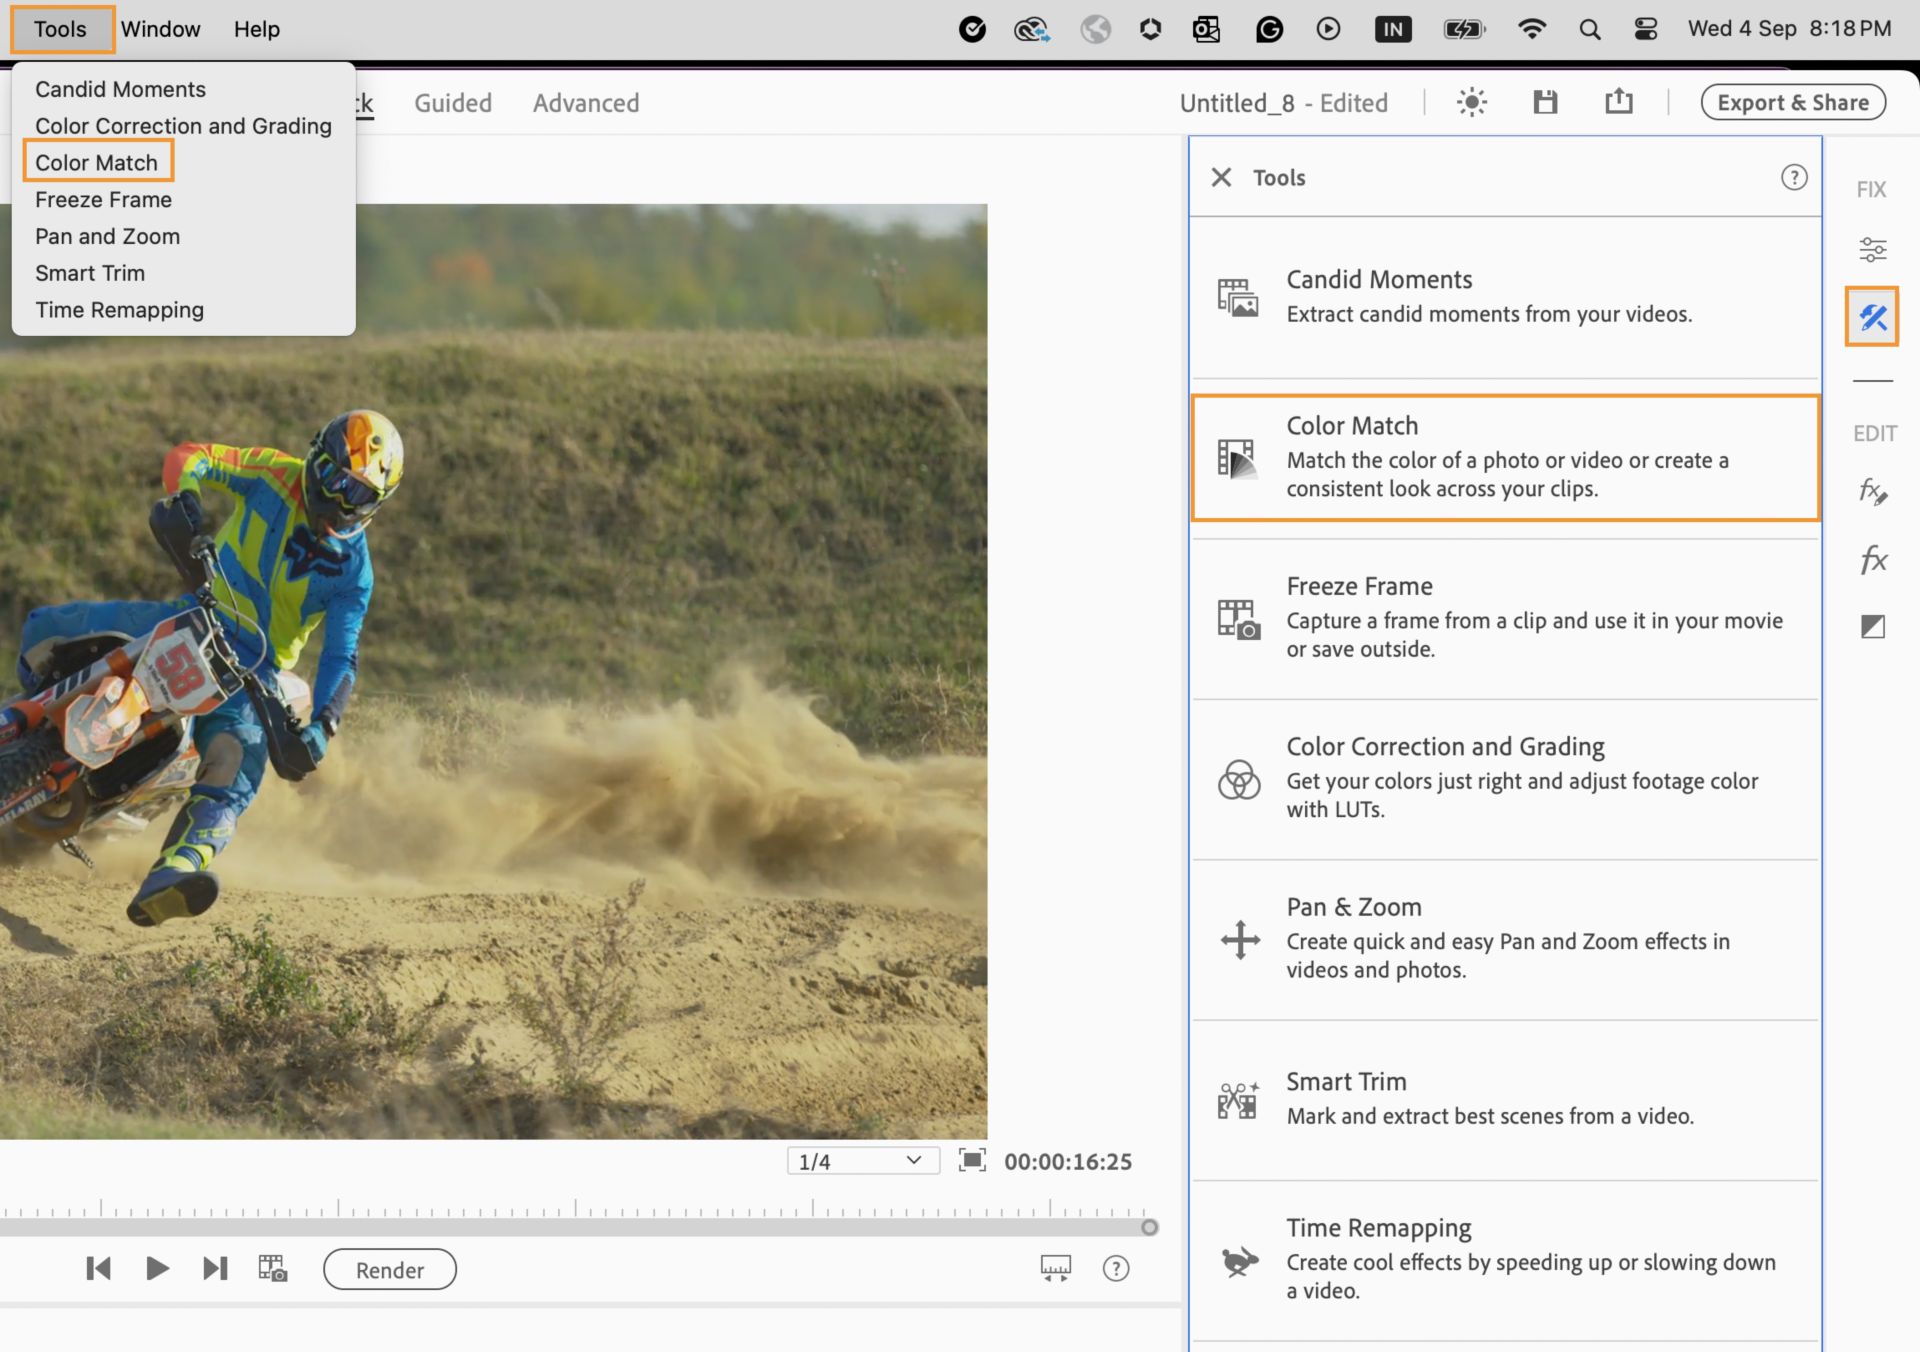1920x1352 pixels.
Task: Click the motocross video preview frame
Action: pyautogui.click(x=494, y=671)
